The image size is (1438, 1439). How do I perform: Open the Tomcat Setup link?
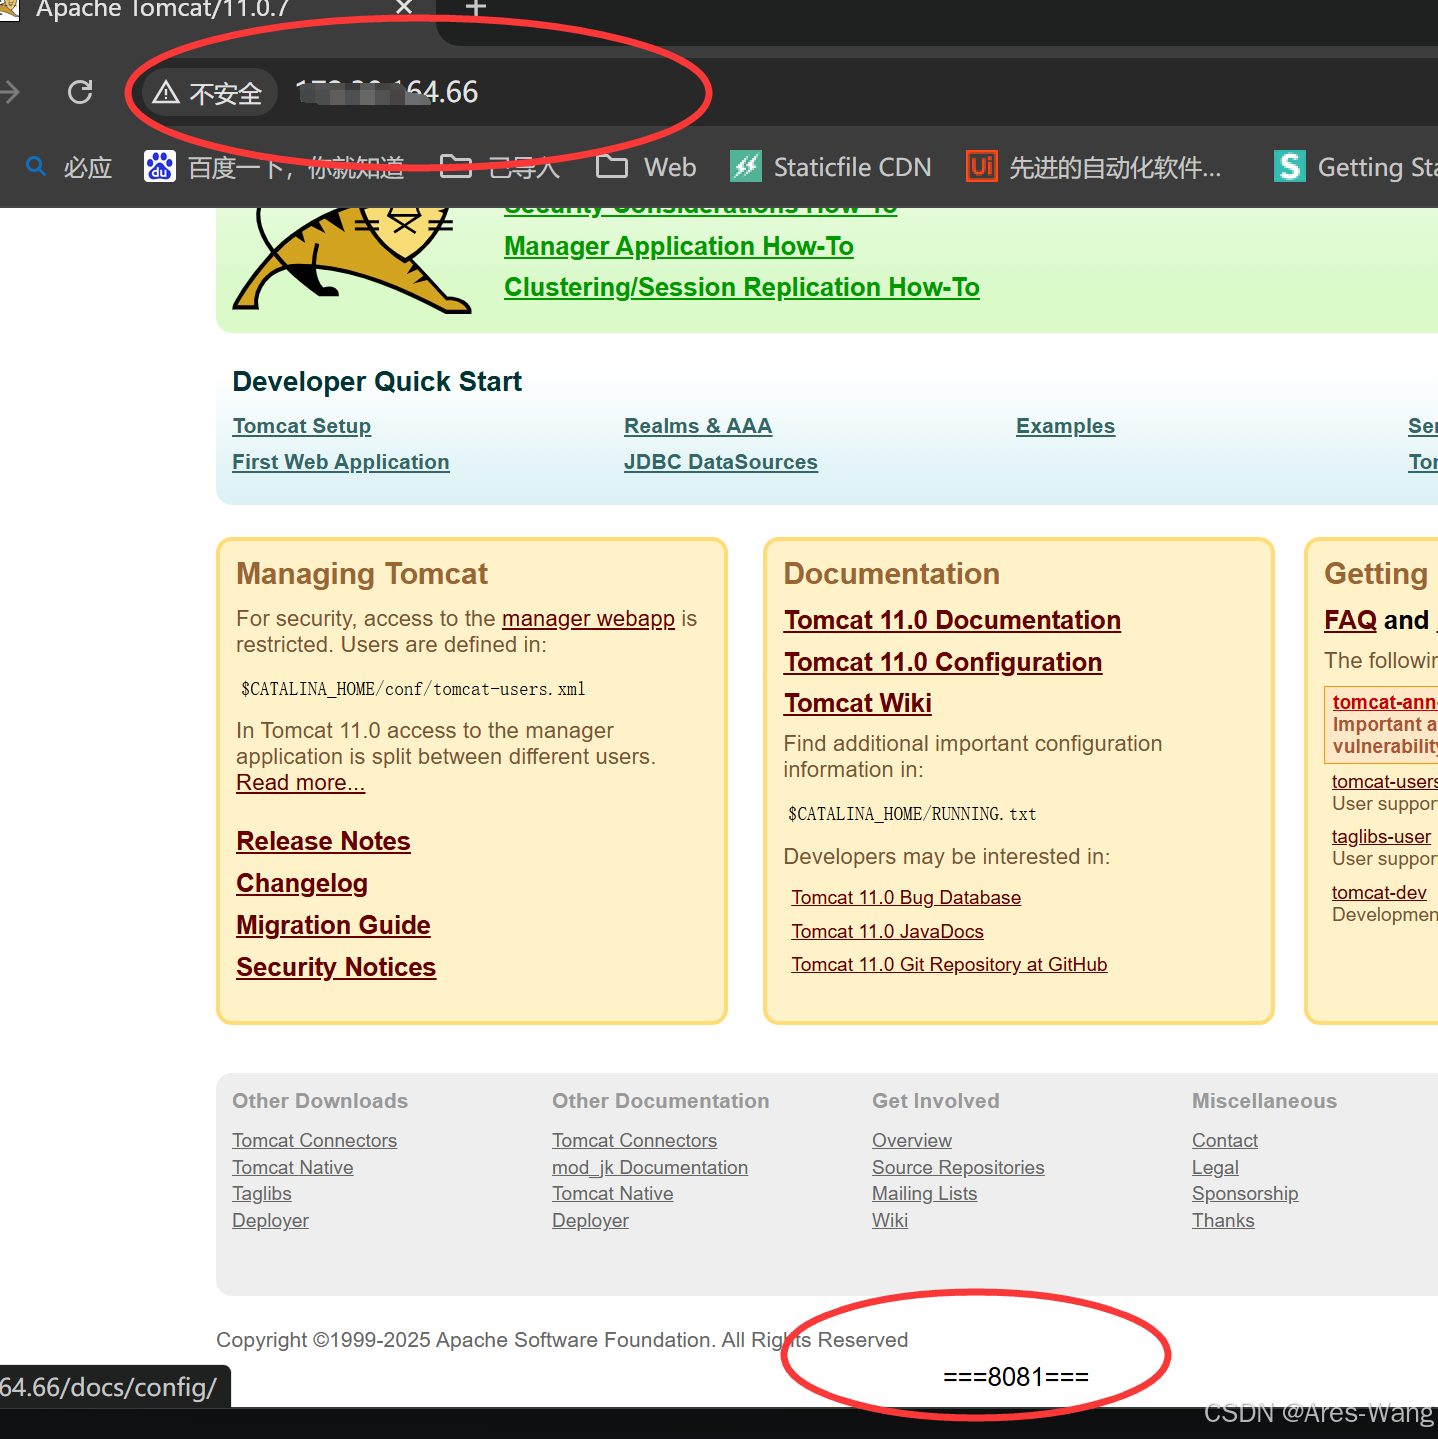point(302,426)
